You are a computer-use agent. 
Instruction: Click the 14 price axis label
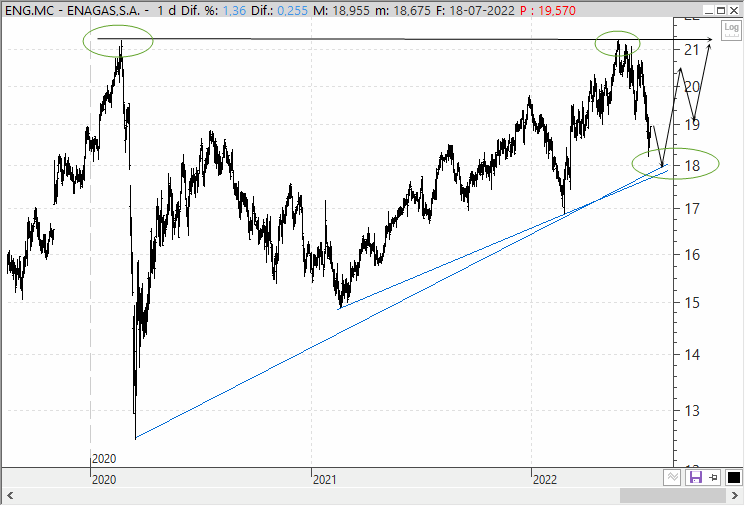(x=692, y=354)
